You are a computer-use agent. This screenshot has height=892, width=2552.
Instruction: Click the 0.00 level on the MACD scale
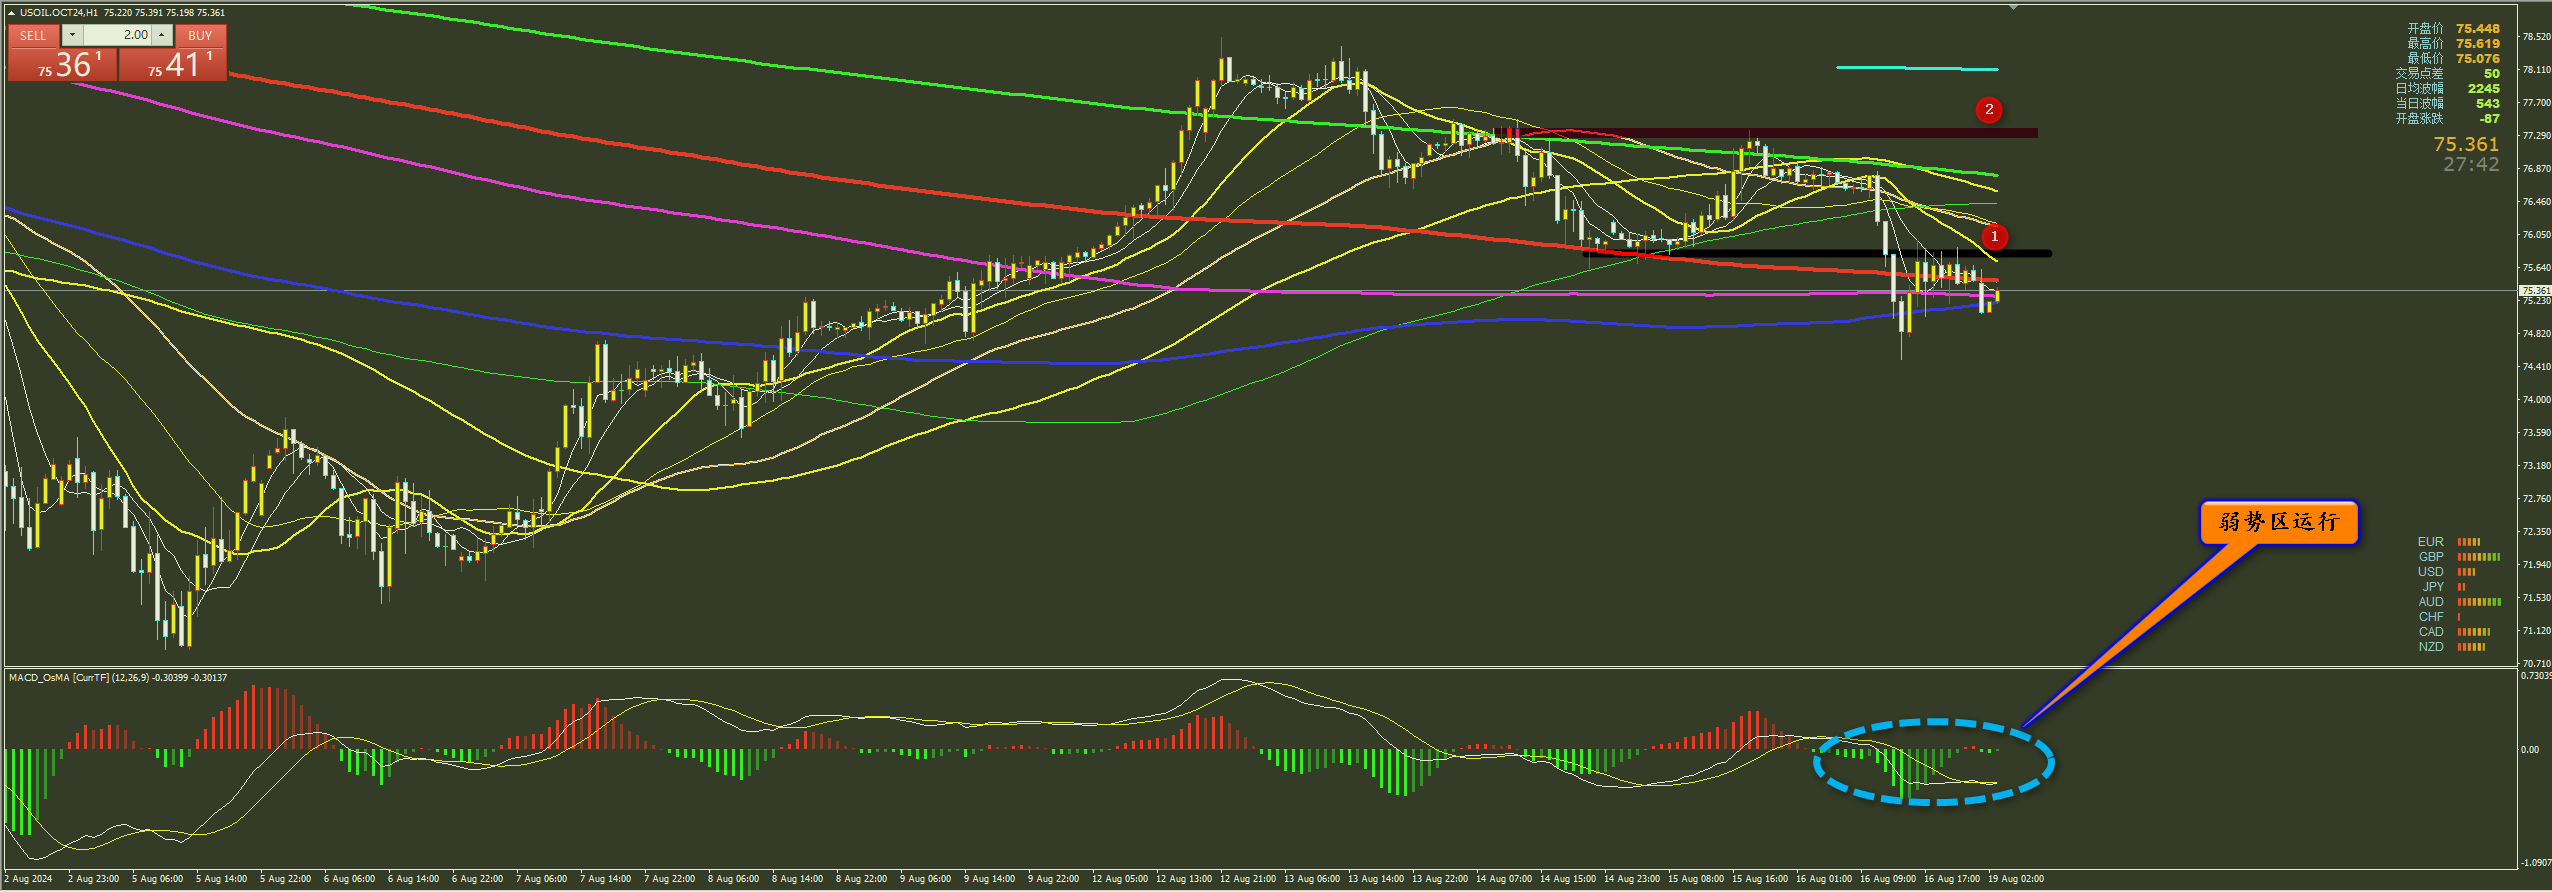coord(2529,750)
